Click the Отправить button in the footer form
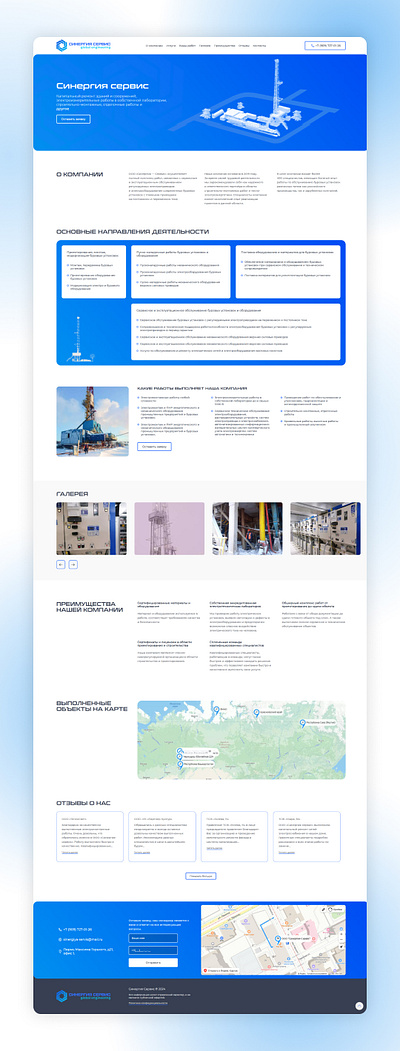Viewport: 400px width, 1051px height. coord(153,963)
